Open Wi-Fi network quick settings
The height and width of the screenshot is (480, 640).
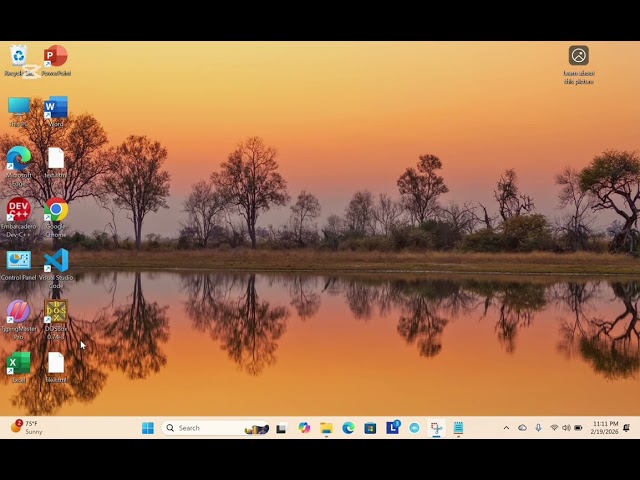[554, 428]
